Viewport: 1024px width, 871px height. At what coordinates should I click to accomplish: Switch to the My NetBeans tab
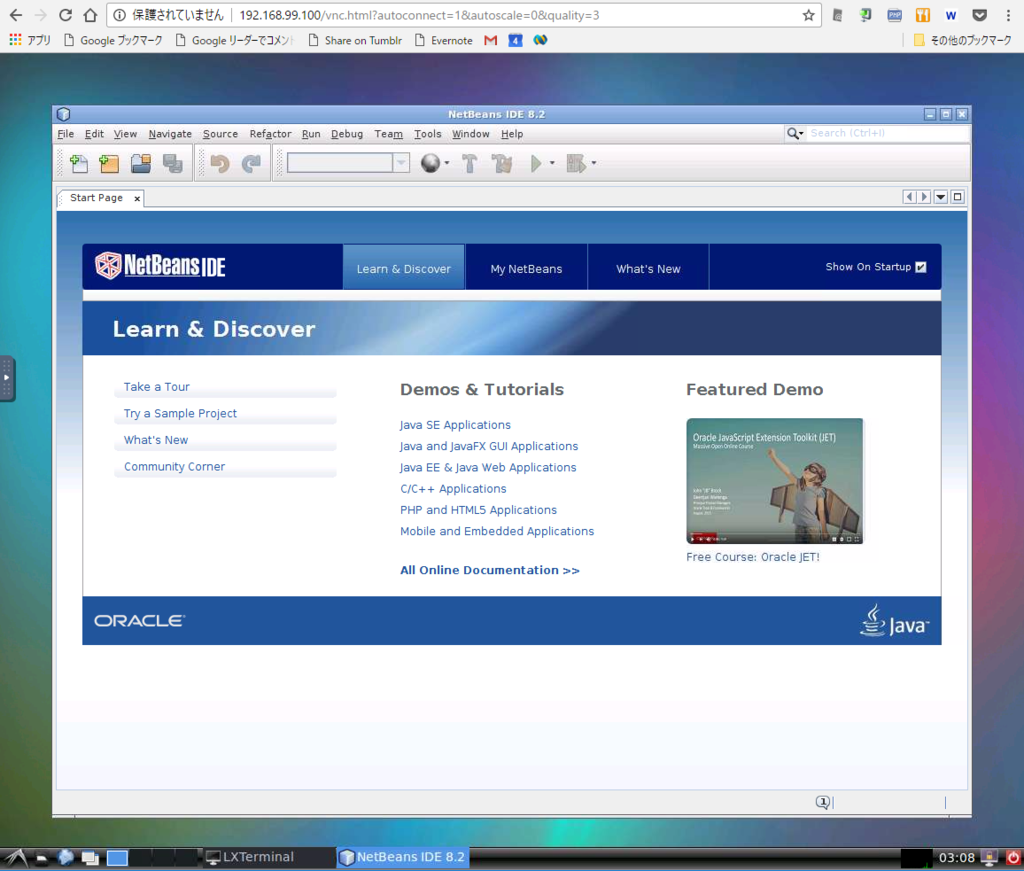526,268
